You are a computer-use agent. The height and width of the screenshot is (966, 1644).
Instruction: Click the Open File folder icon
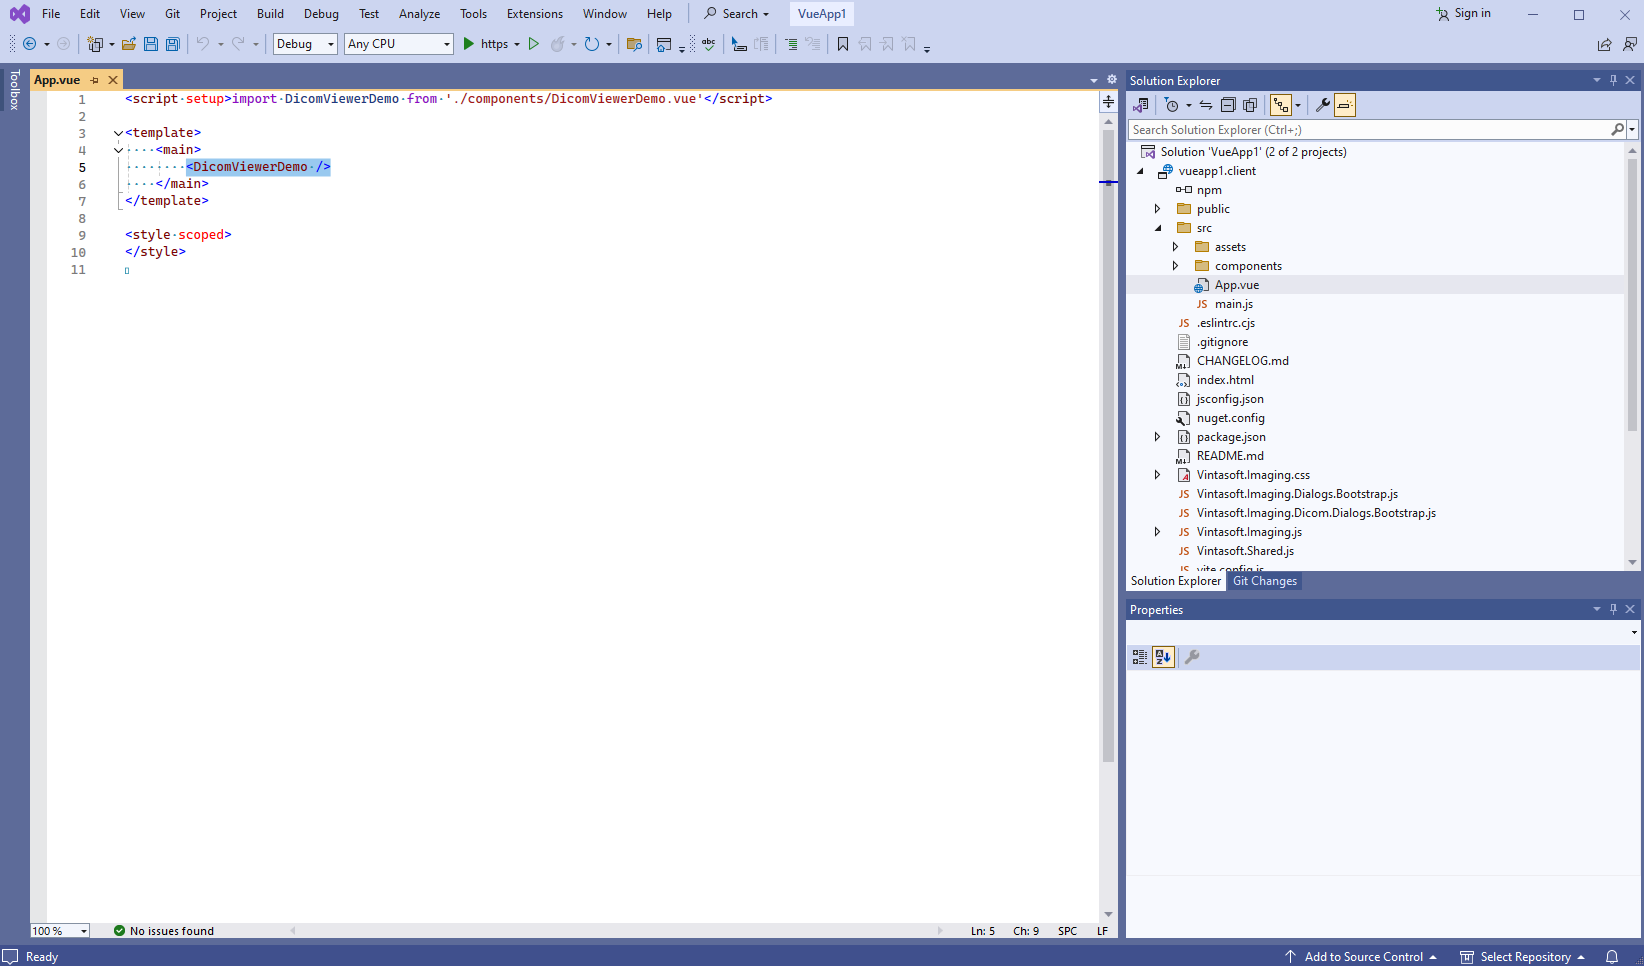[129, 44]
